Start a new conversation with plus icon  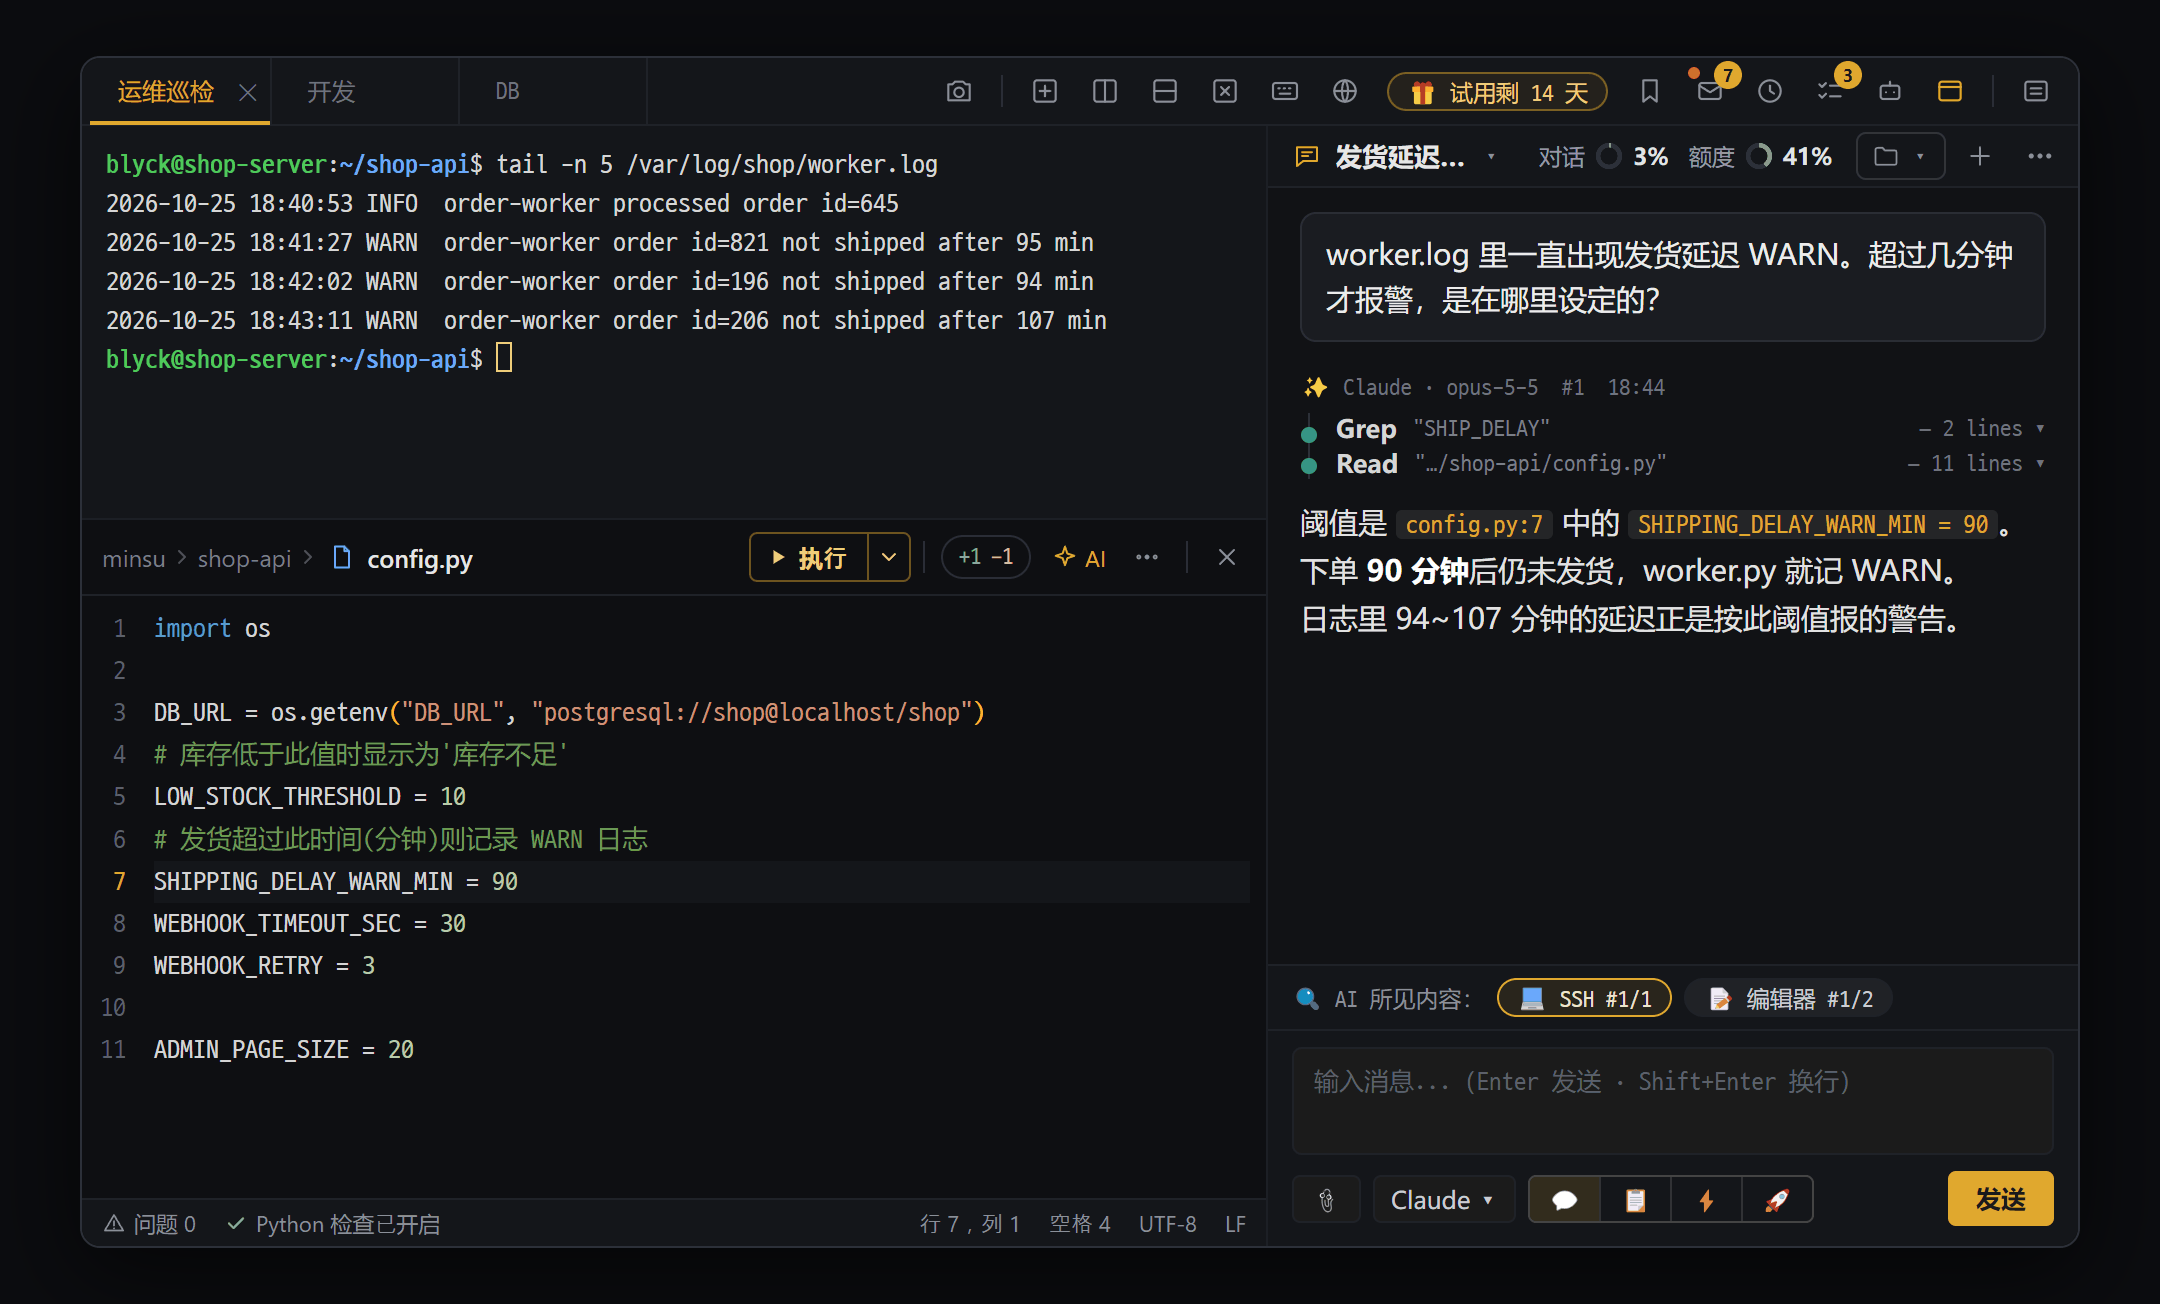click(1979, 157)
